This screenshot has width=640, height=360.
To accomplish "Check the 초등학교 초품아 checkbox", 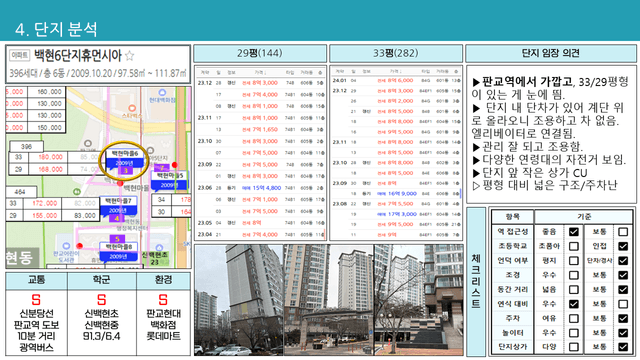I will [573, 246].
